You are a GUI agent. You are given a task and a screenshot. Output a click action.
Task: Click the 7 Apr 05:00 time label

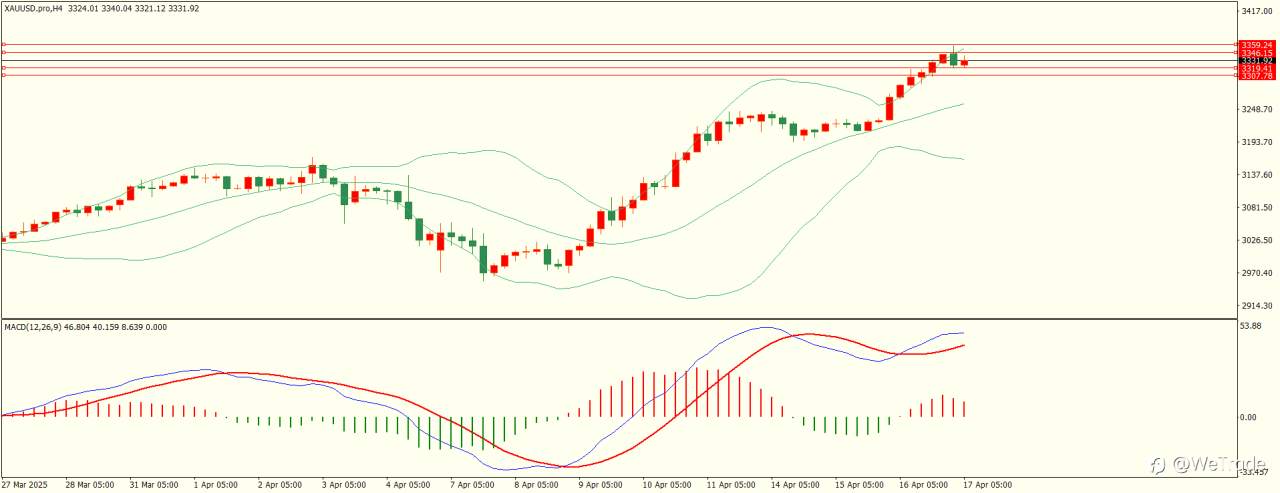(472, 484)
